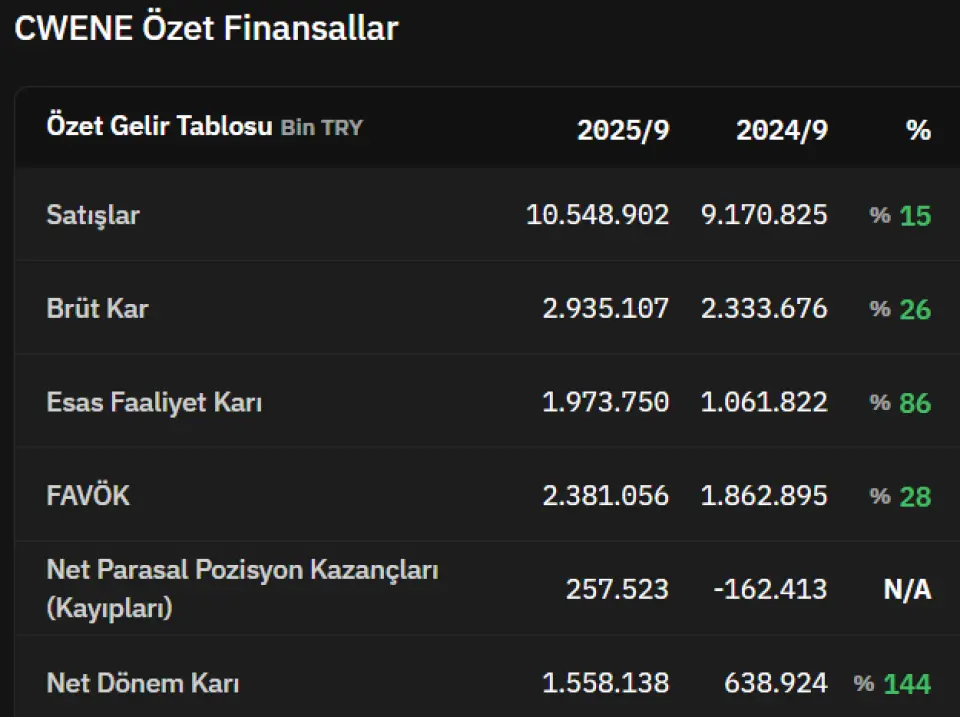
Task: Select the Net Dönem Karı row label
Action: pyautogui.click(x=143, y=683)
